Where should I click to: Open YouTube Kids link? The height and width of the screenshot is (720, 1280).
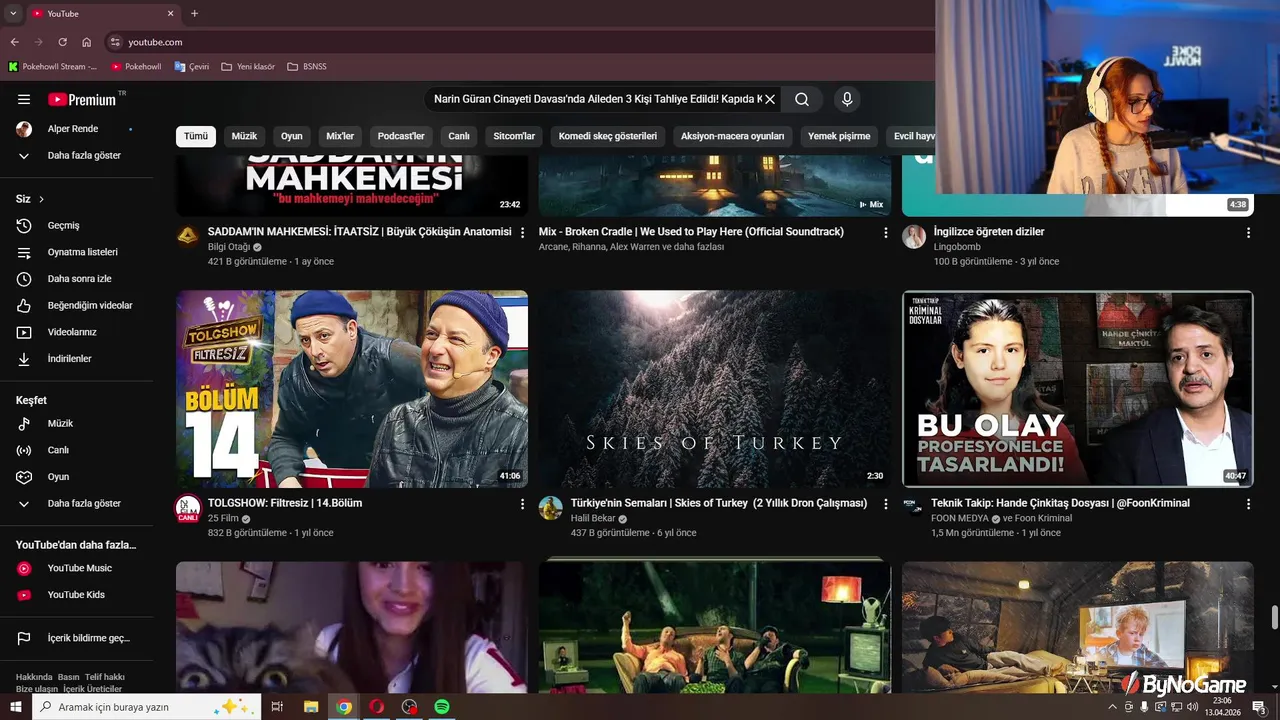77,595
